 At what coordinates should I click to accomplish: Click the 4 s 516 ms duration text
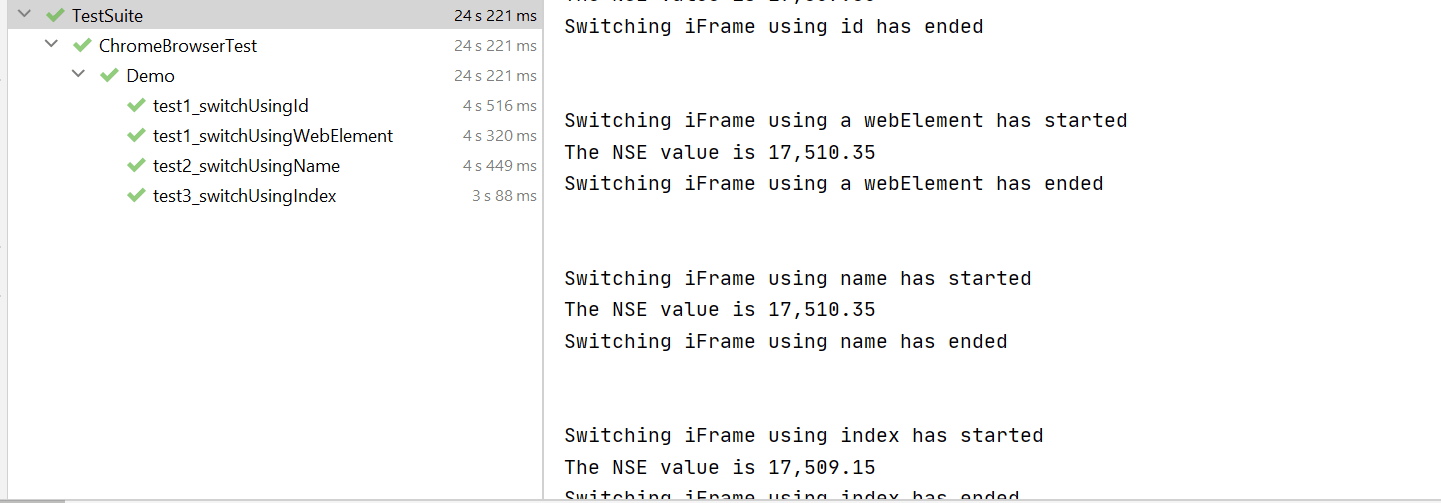(499, 106)
